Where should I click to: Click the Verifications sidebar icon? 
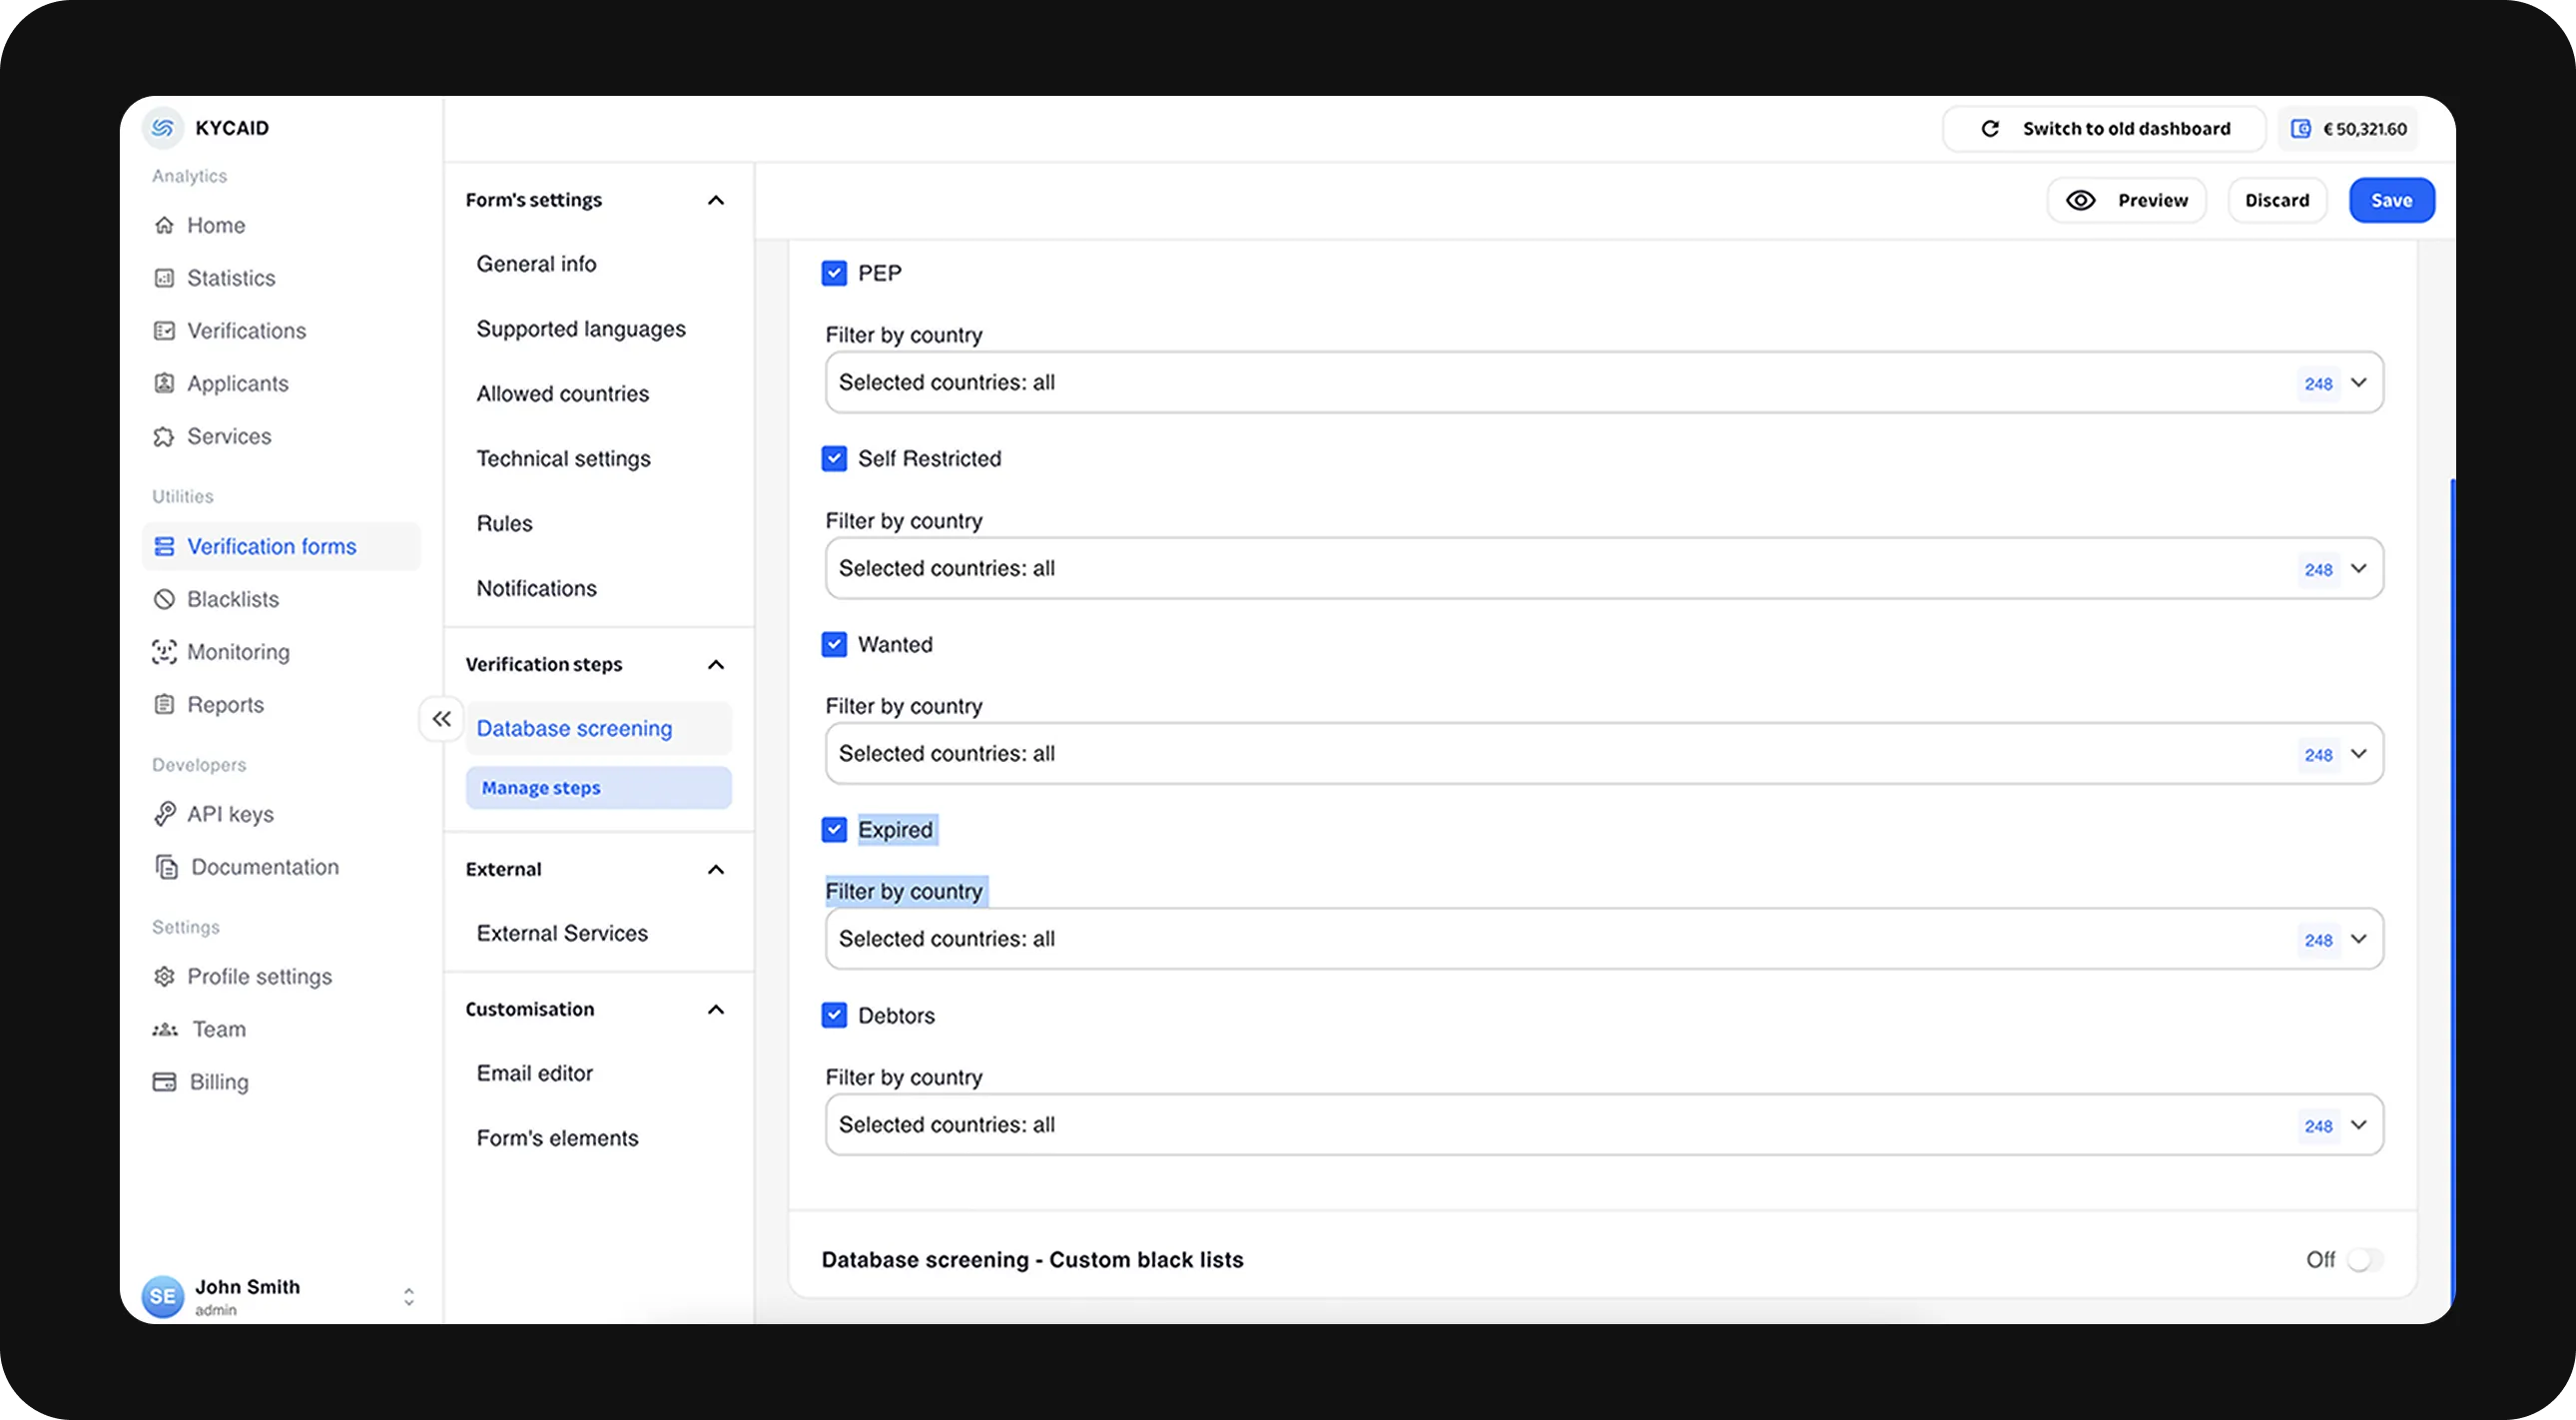point(164,331)
